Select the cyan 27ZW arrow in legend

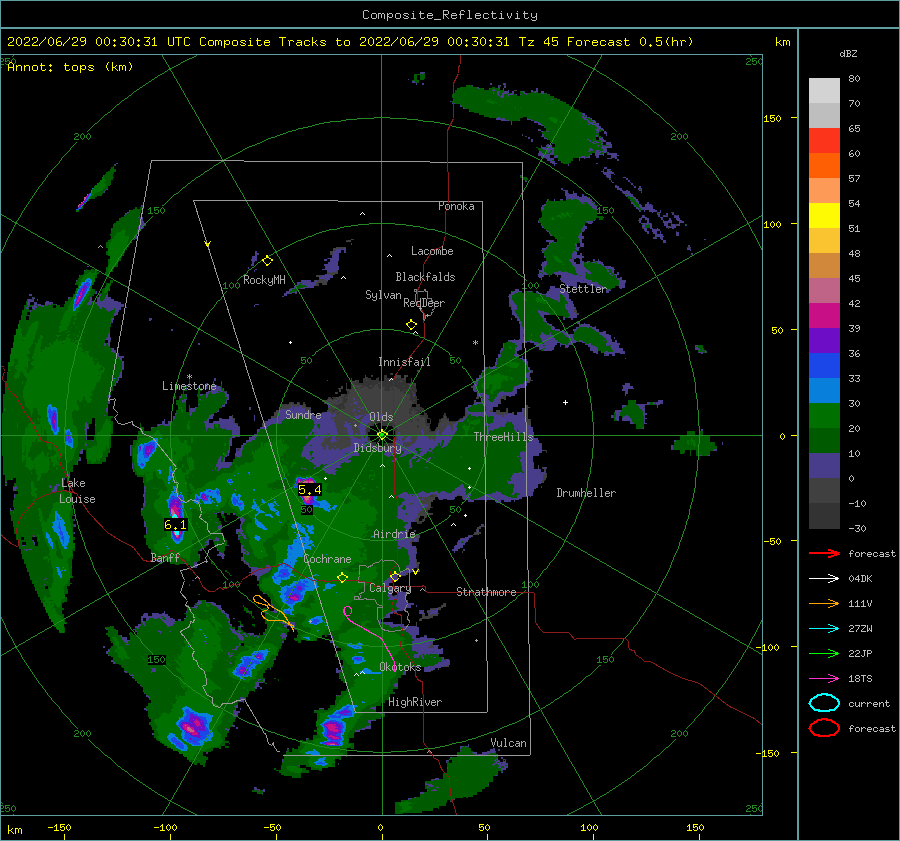(824, 629)
